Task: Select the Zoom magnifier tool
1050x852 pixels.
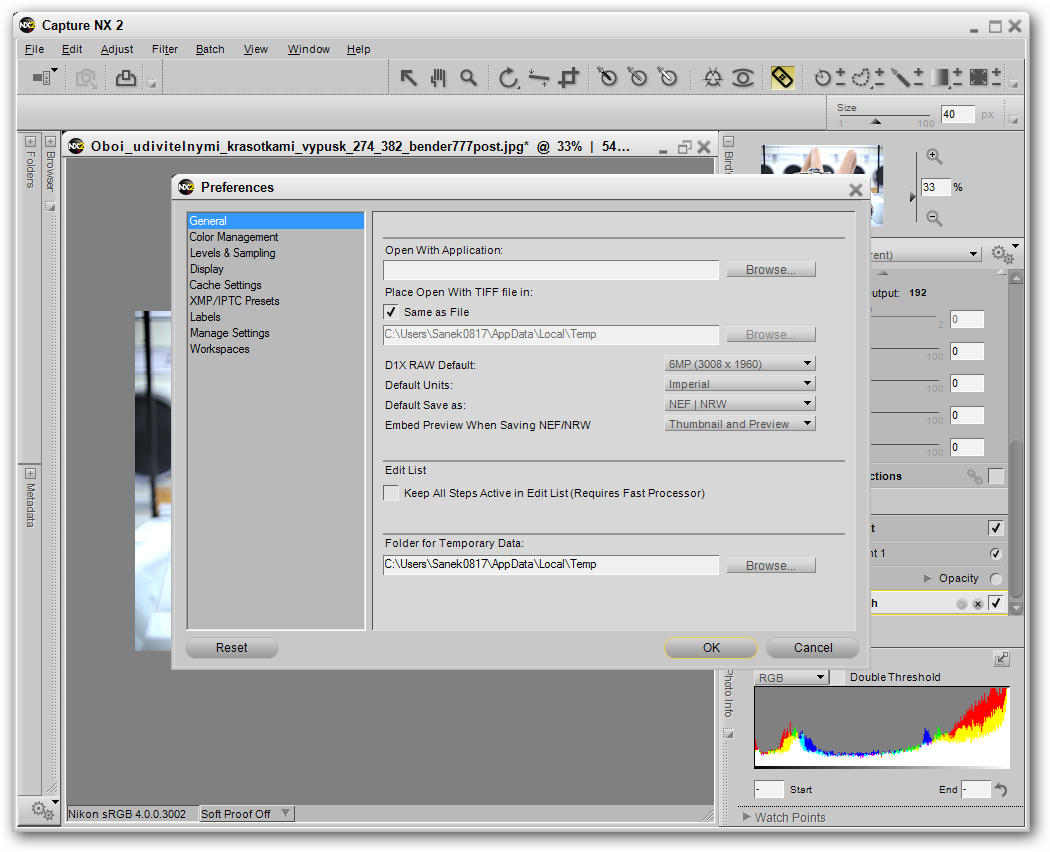Action: 468,78
